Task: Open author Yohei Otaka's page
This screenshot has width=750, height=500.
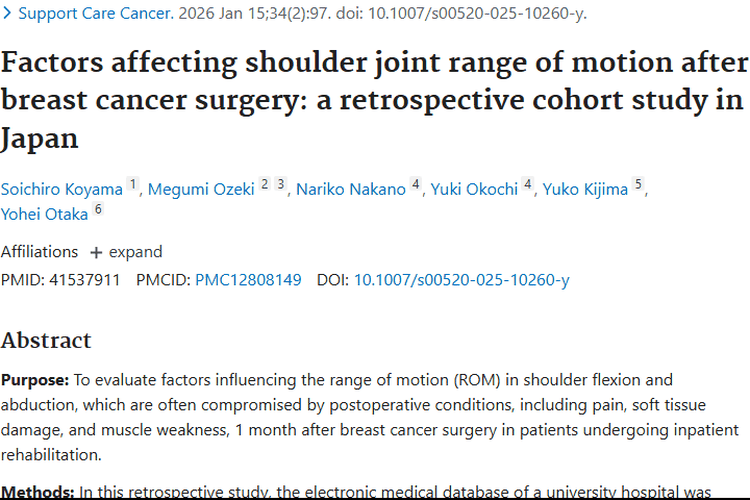Action: 44,213
